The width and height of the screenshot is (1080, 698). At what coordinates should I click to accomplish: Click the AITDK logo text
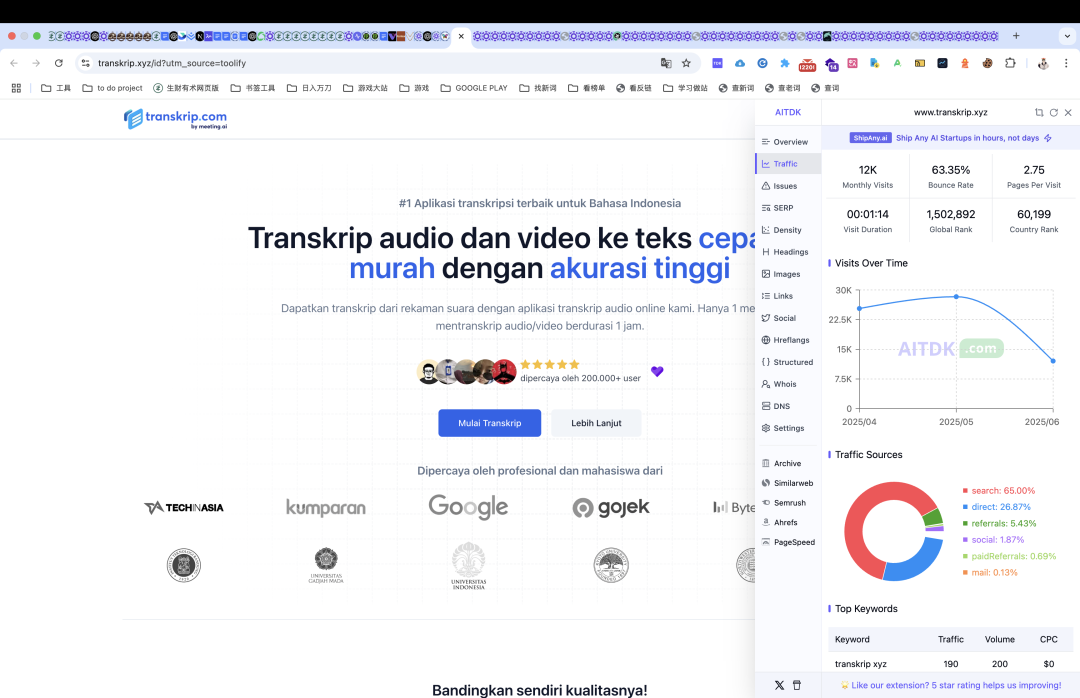pyautogui.click(x=788, y=112)
